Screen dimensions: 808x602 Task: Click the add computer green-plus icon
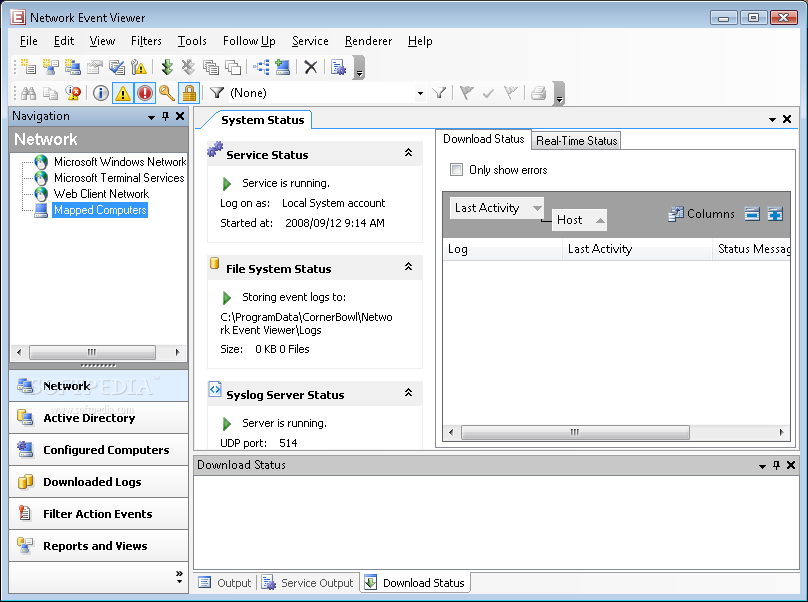[283, 67]
